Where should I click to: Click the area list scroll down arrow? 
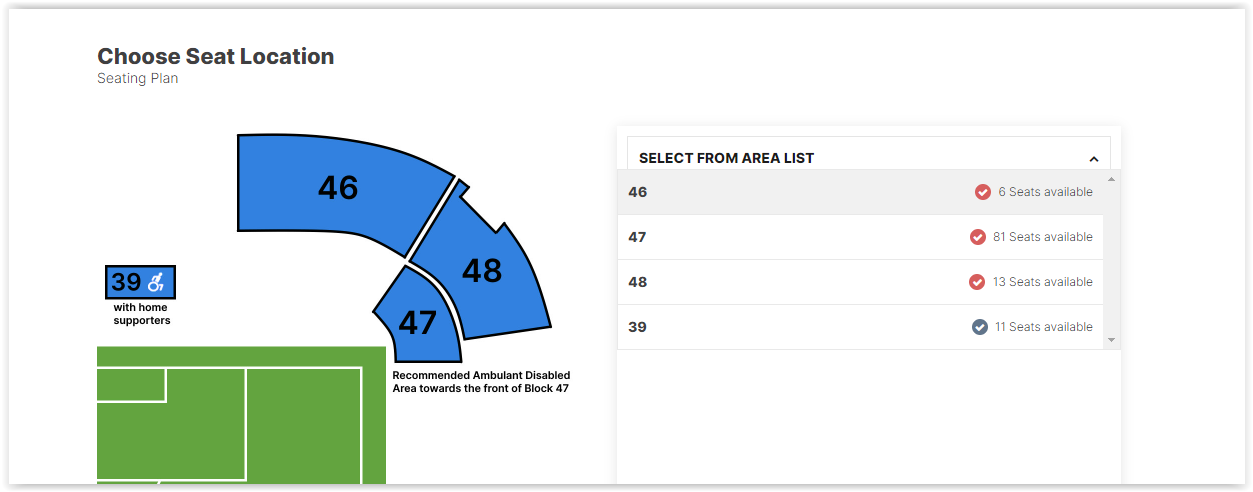tap(1111, 340)
